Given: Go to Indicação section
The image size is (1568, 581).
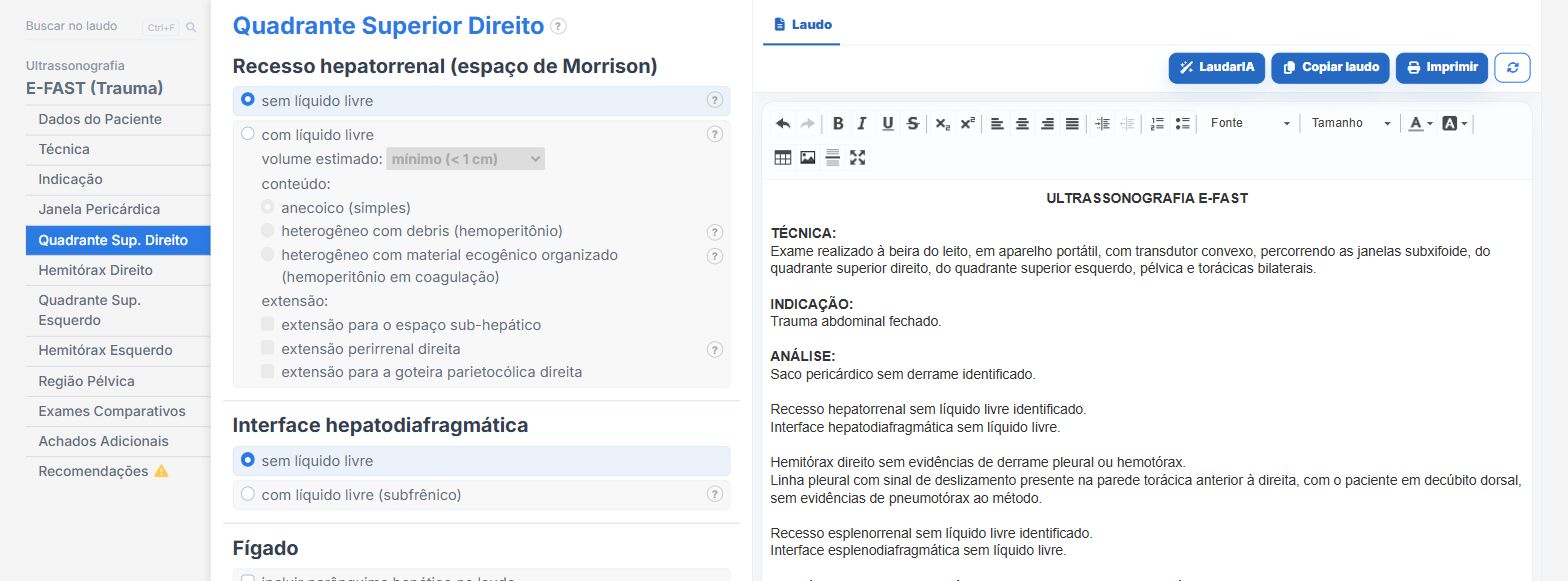Looking at the screenshot, I should tap(118, 179).
